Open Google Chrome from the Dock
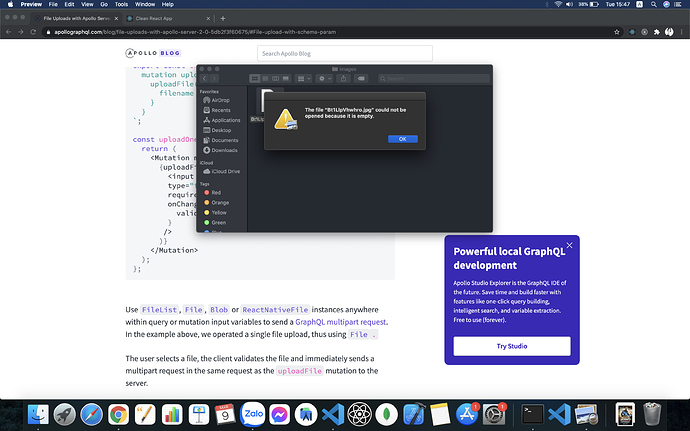The height and width of the screenshot is (431, 690). click(118, 414)
